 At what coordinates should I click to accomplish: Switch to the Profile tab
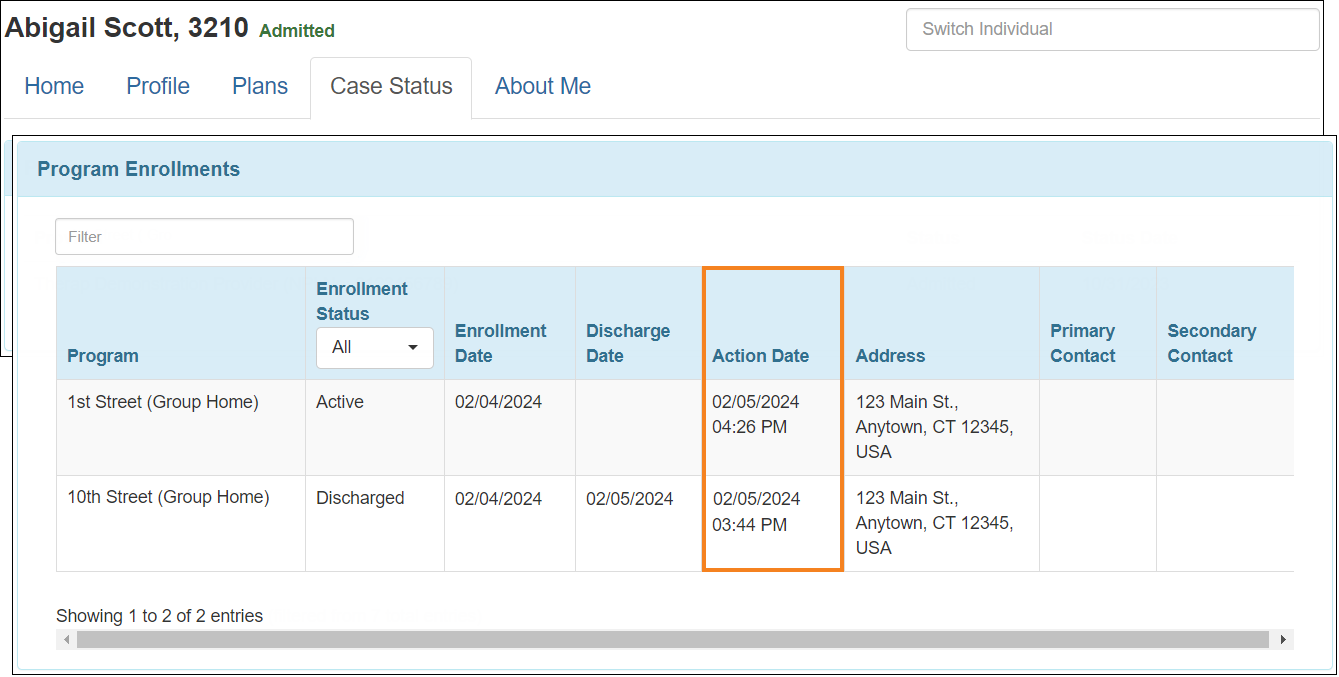point(158,87)
